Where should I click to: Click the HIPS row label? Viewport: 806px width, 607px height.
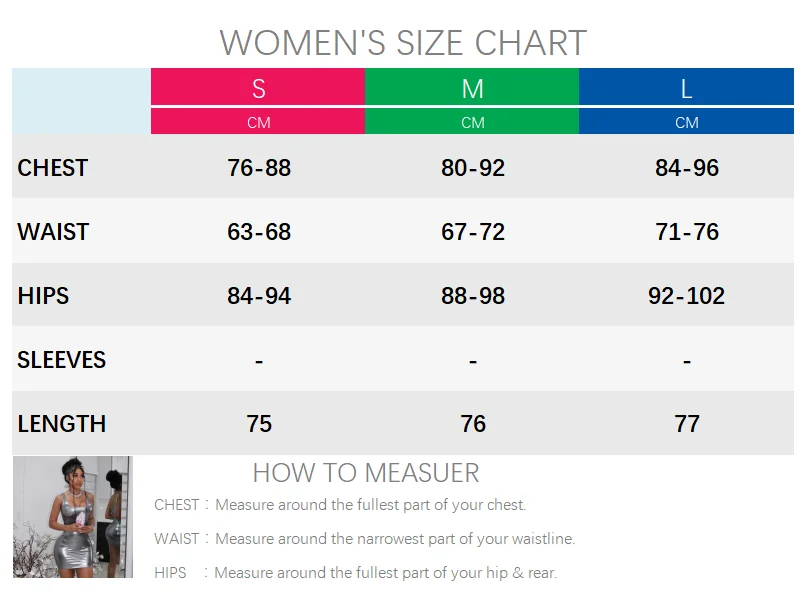pos(43,296)
